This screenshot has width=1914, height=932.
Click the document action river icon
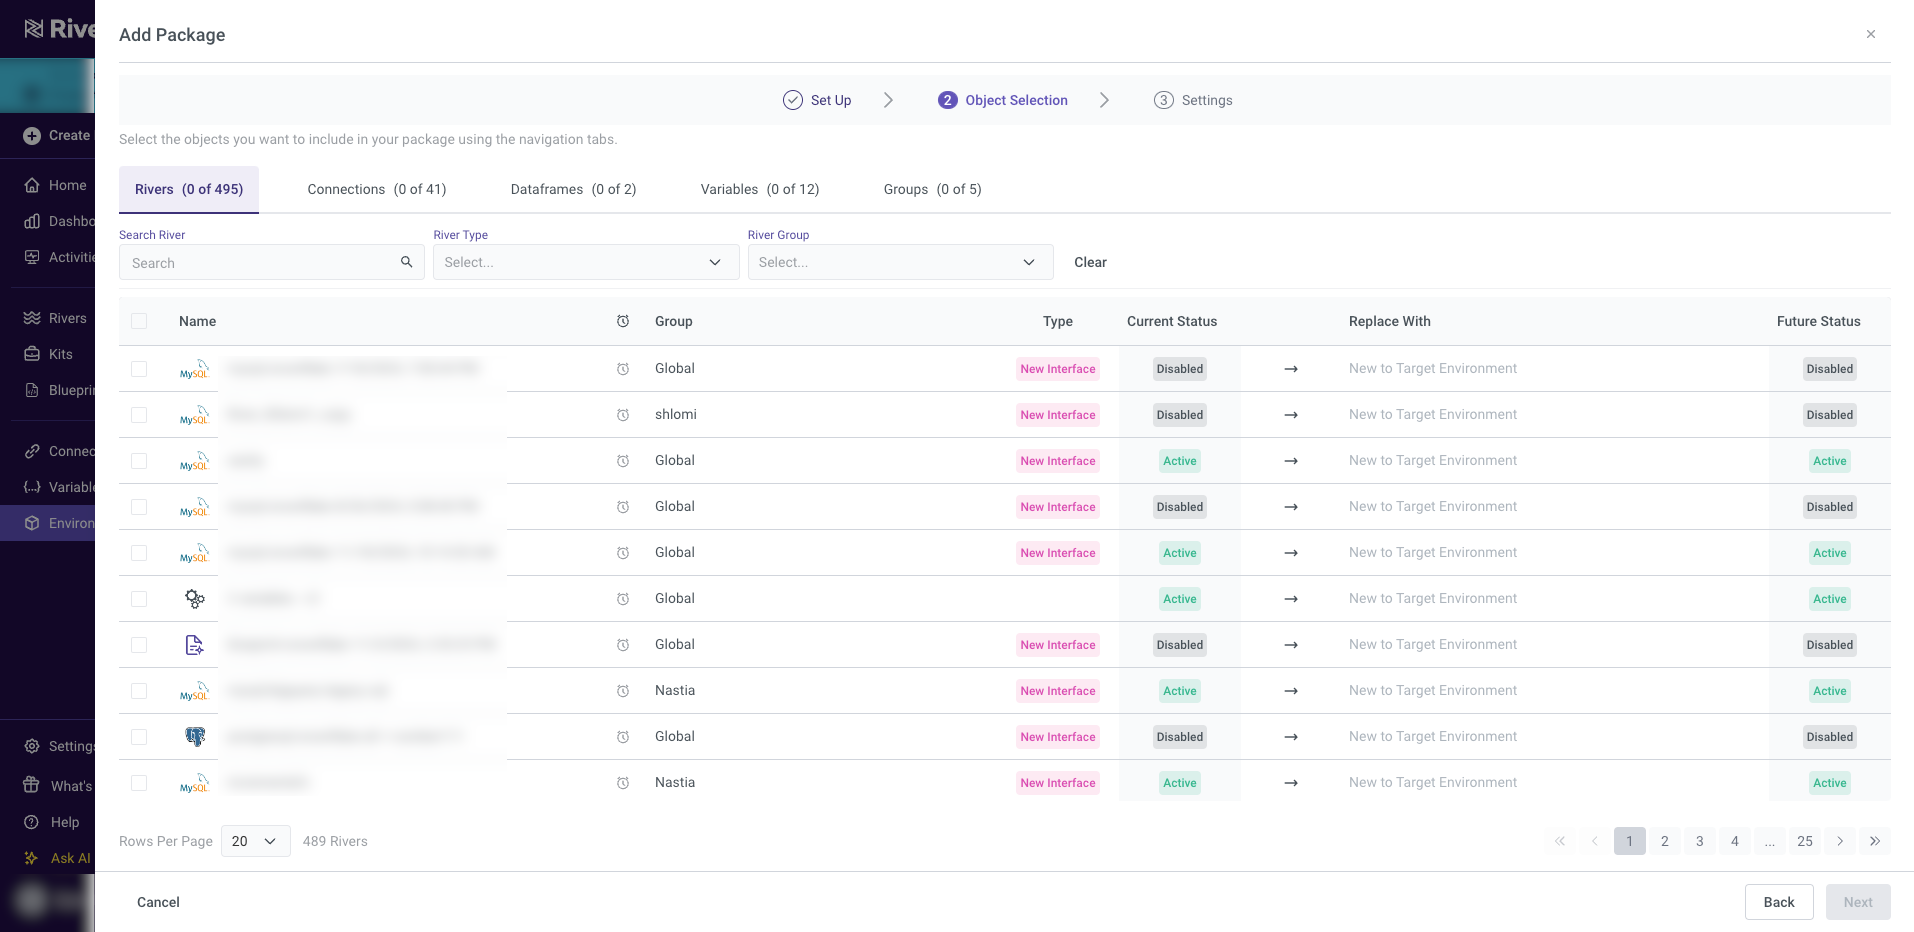click(195, 645)
